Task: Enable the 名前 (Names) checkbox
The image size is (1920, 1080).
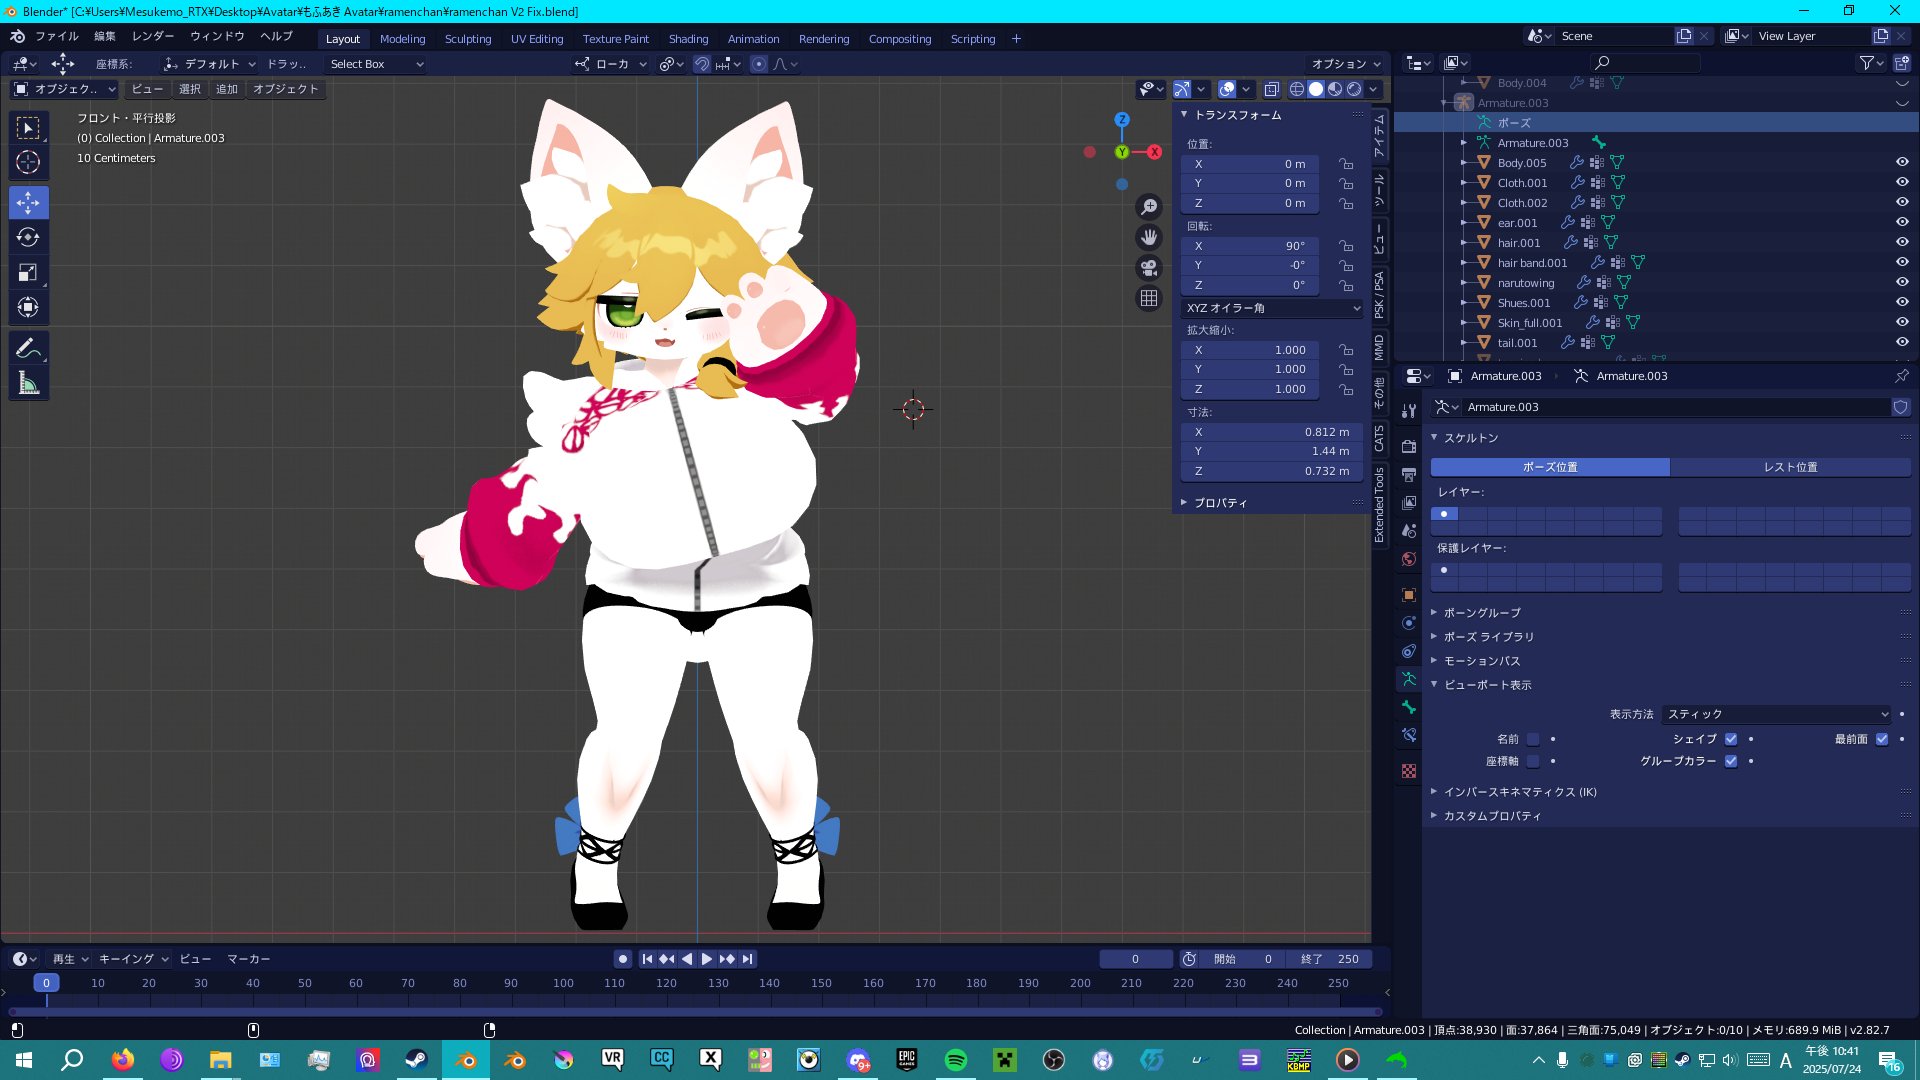Action: point(1533,739)
